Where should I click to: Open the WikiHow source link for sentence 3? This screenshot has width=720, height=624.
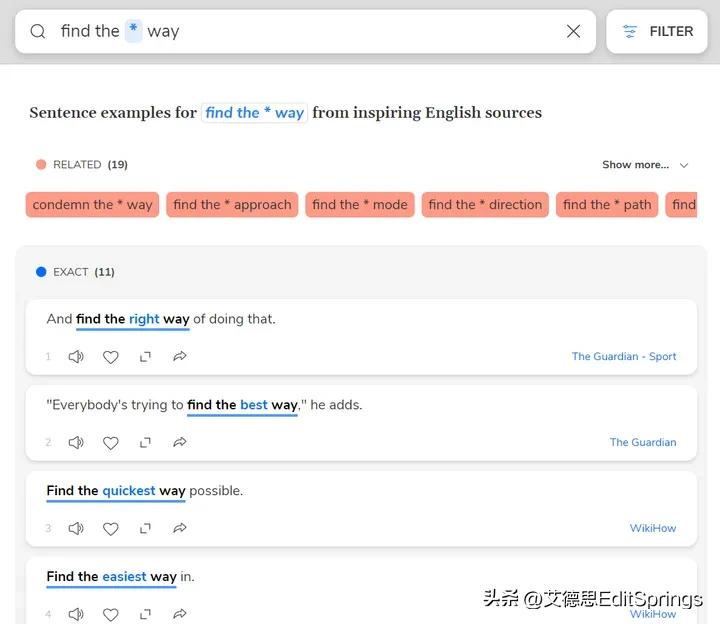[652, 528]
